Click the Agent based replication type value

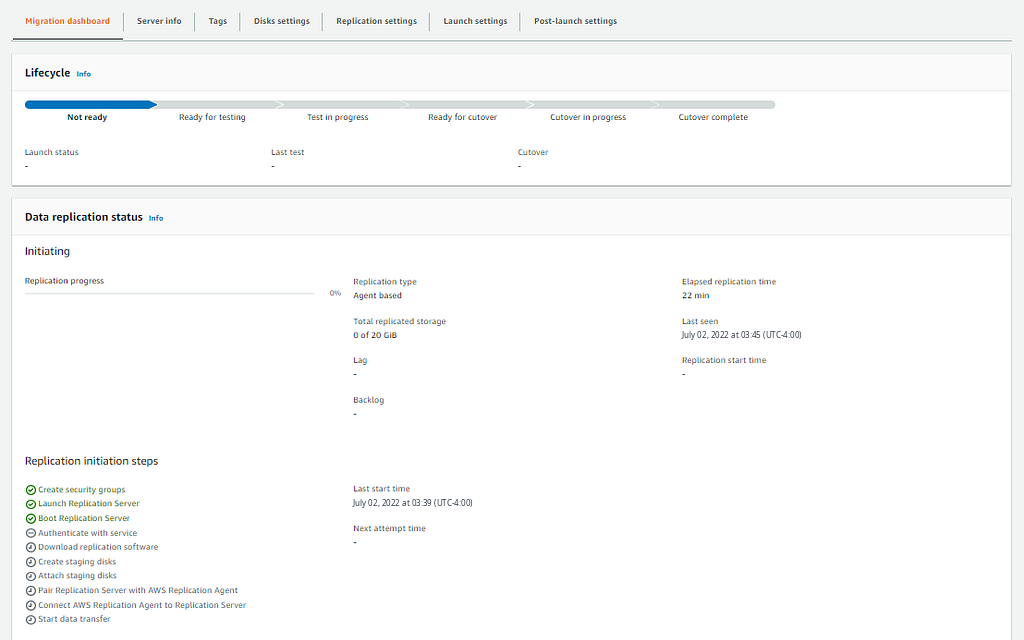click(x=377, y=295)
